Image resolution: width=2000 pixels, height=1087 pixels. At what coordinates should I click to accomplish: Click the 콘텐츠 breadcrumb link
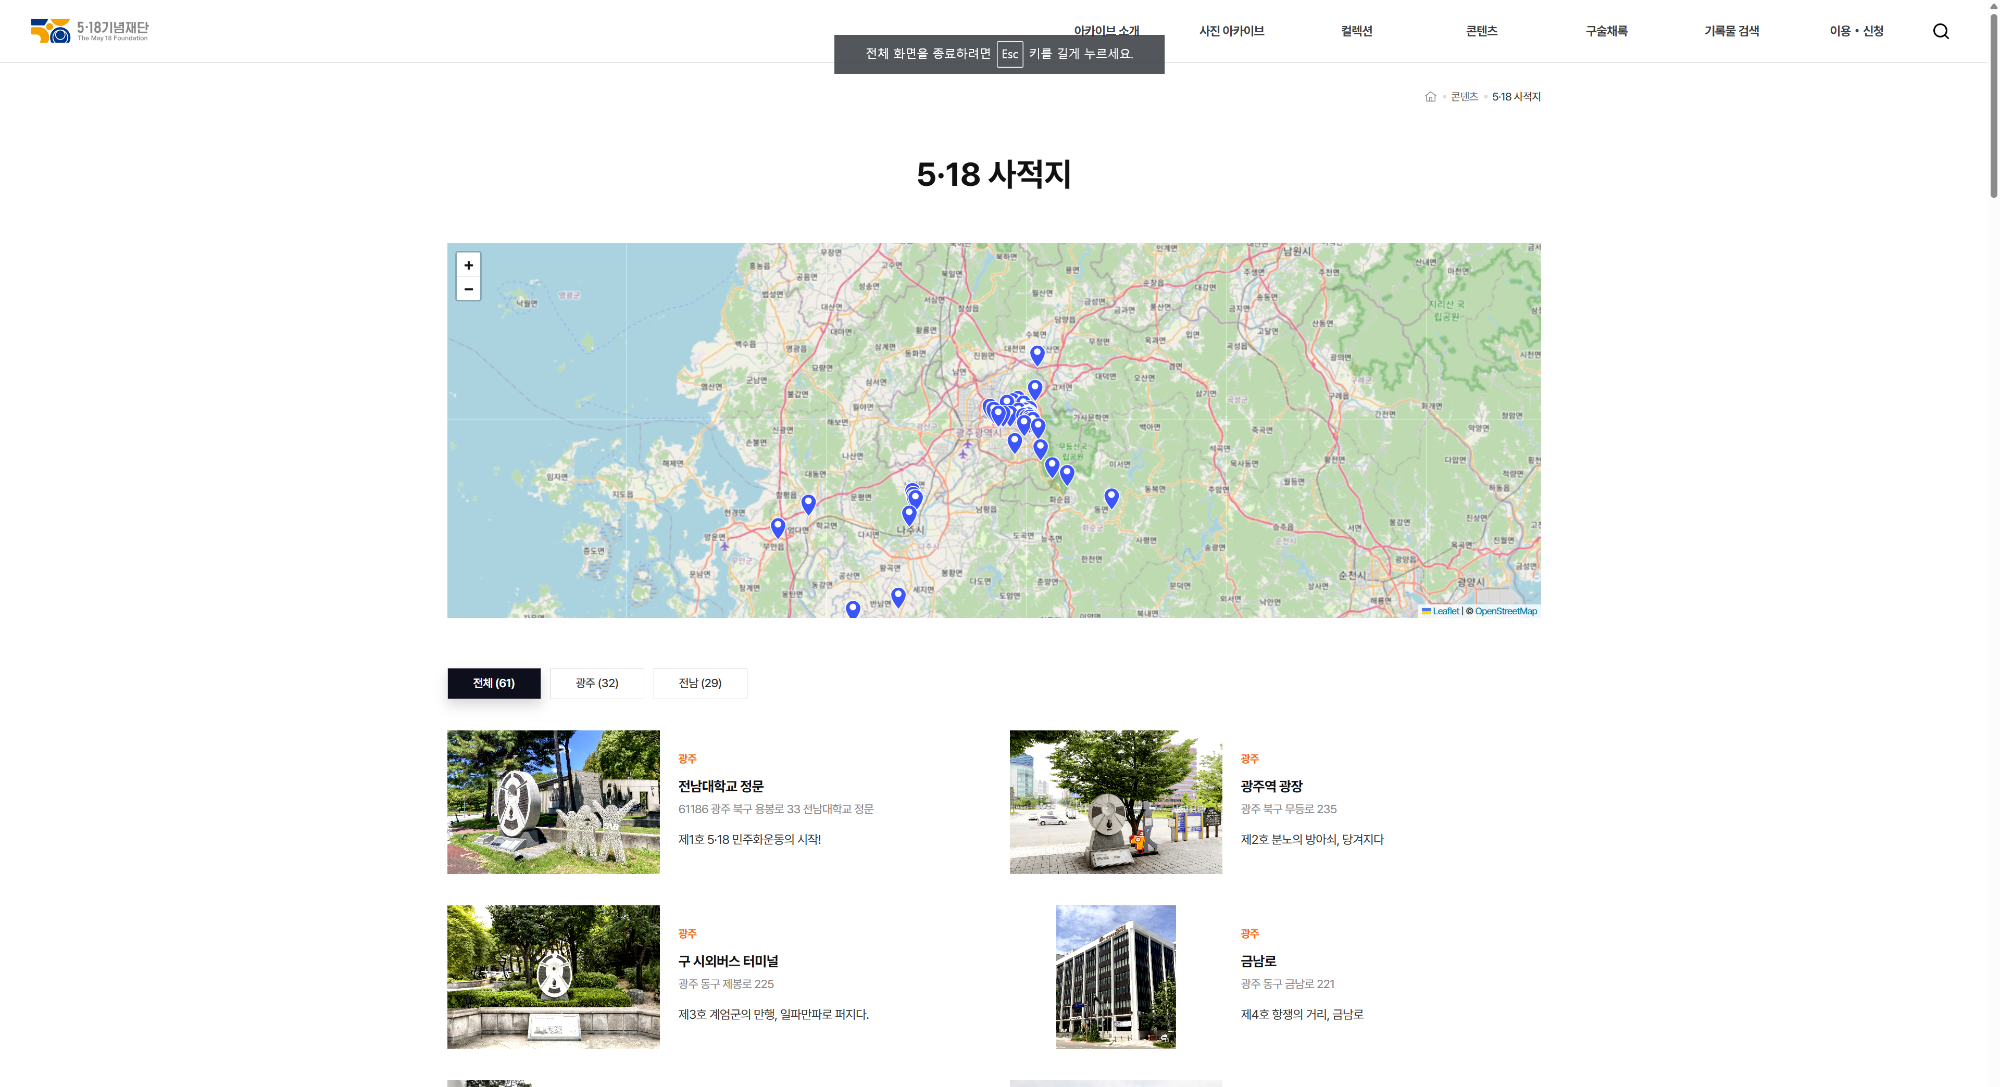point(1464,97)
